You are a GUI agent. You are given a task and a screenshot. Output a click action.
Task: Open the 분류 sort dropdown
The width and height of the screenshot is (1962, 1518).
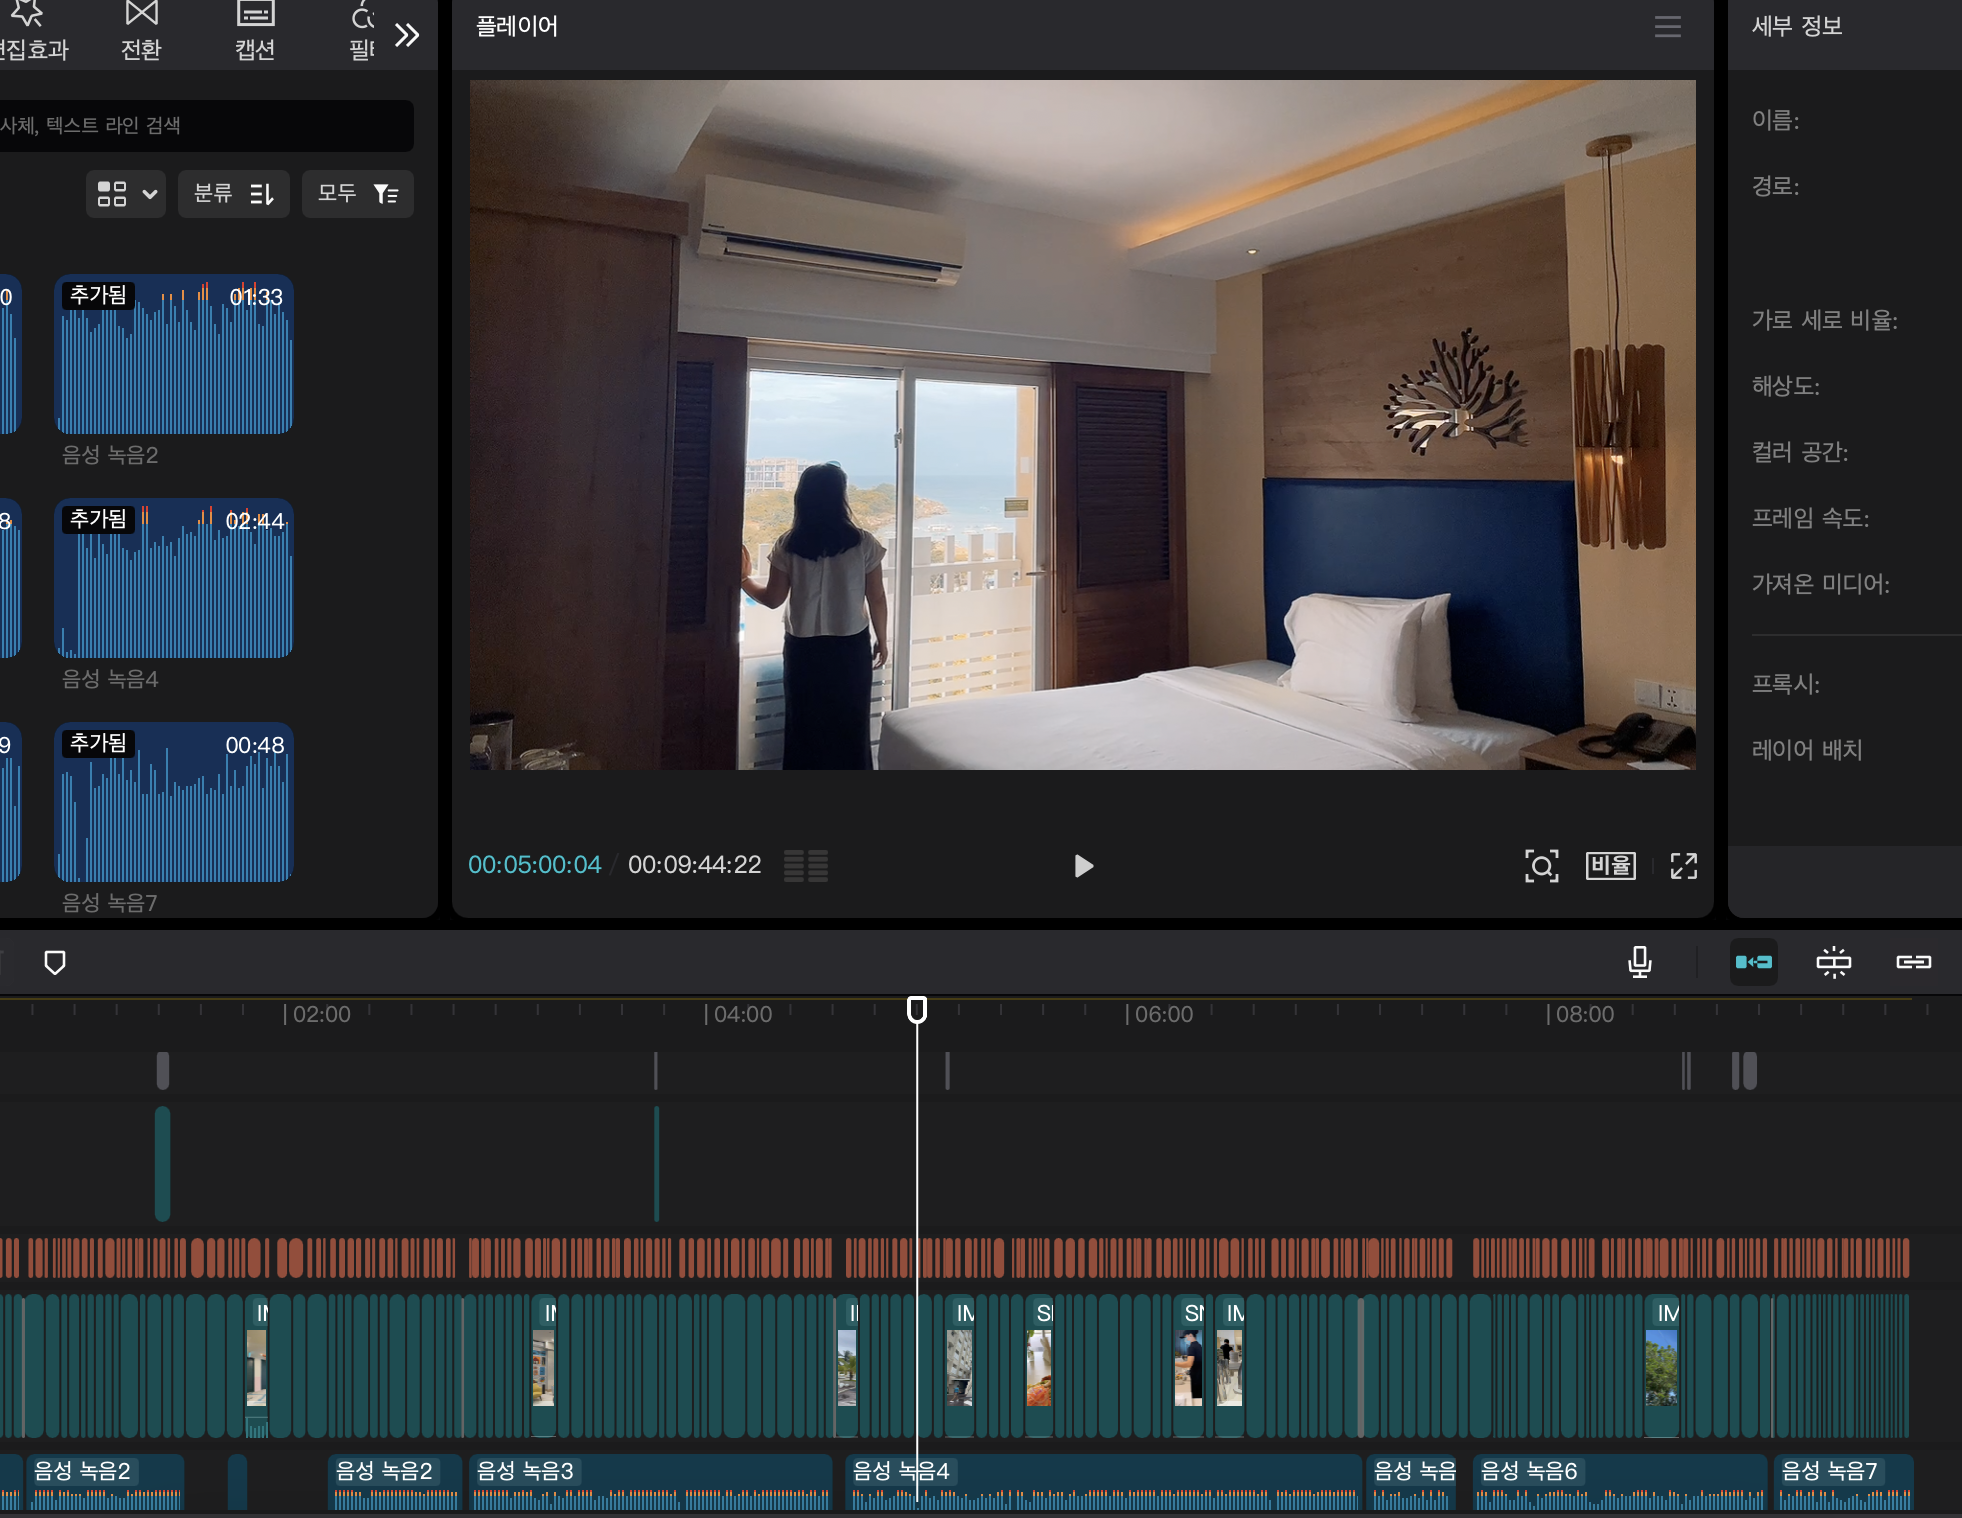pos(234,194)
